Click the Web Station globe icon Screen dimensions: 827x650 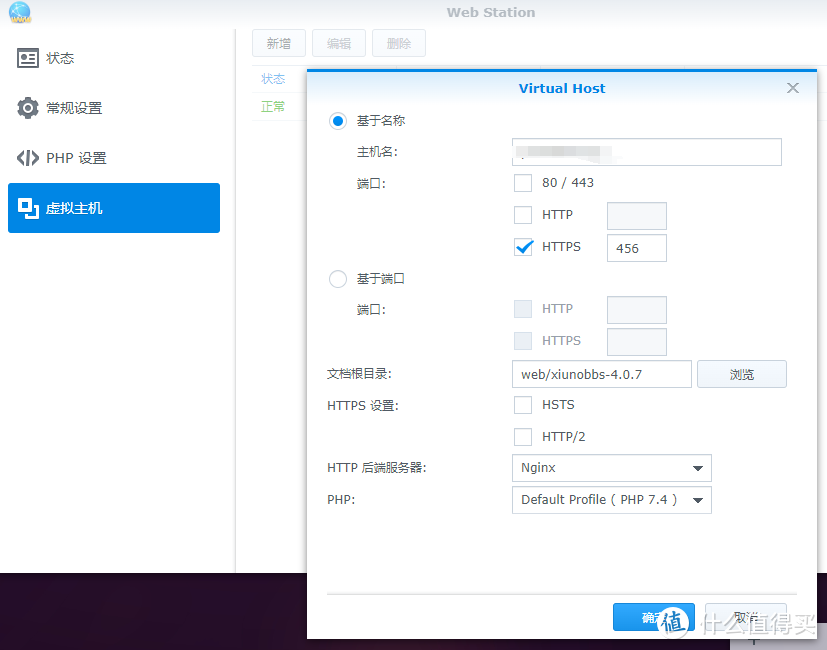click(18, 13)
